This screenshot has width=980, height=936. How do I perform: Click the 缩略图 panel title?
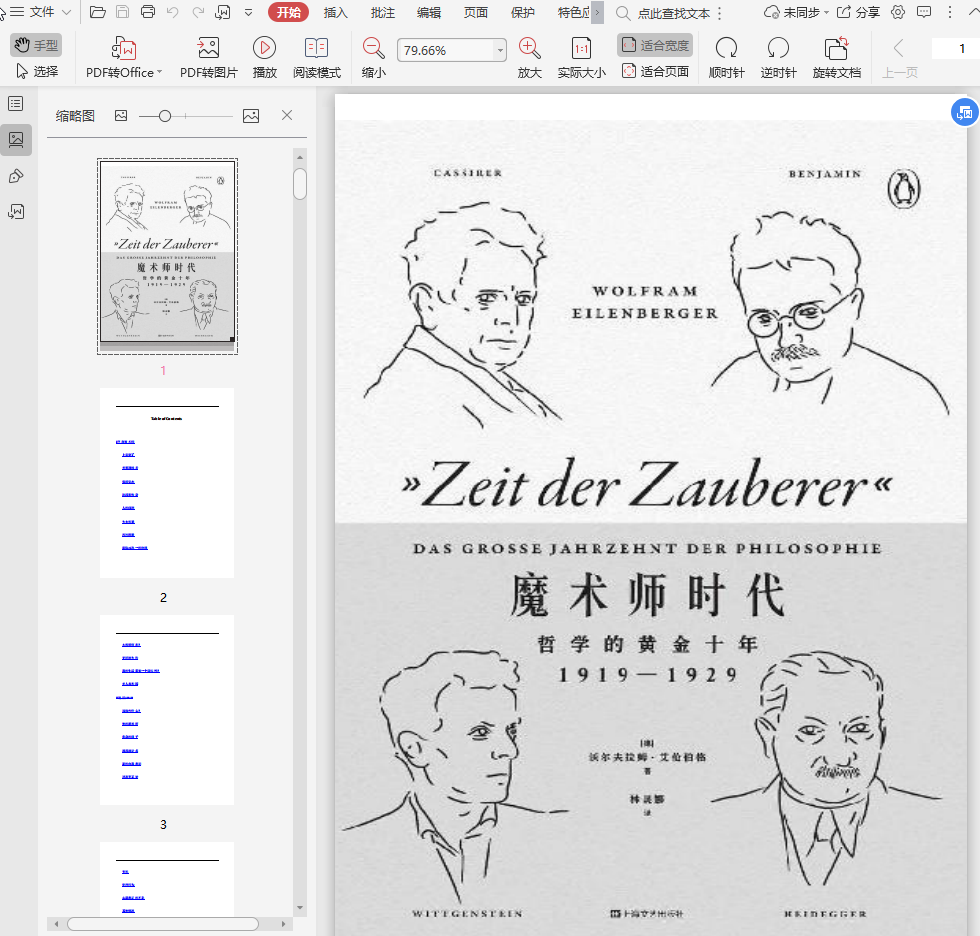75,116
